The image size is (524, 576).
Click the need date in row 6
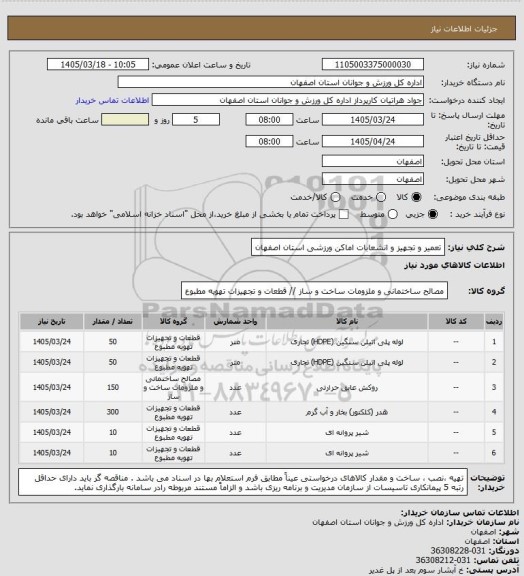(51, 453)
